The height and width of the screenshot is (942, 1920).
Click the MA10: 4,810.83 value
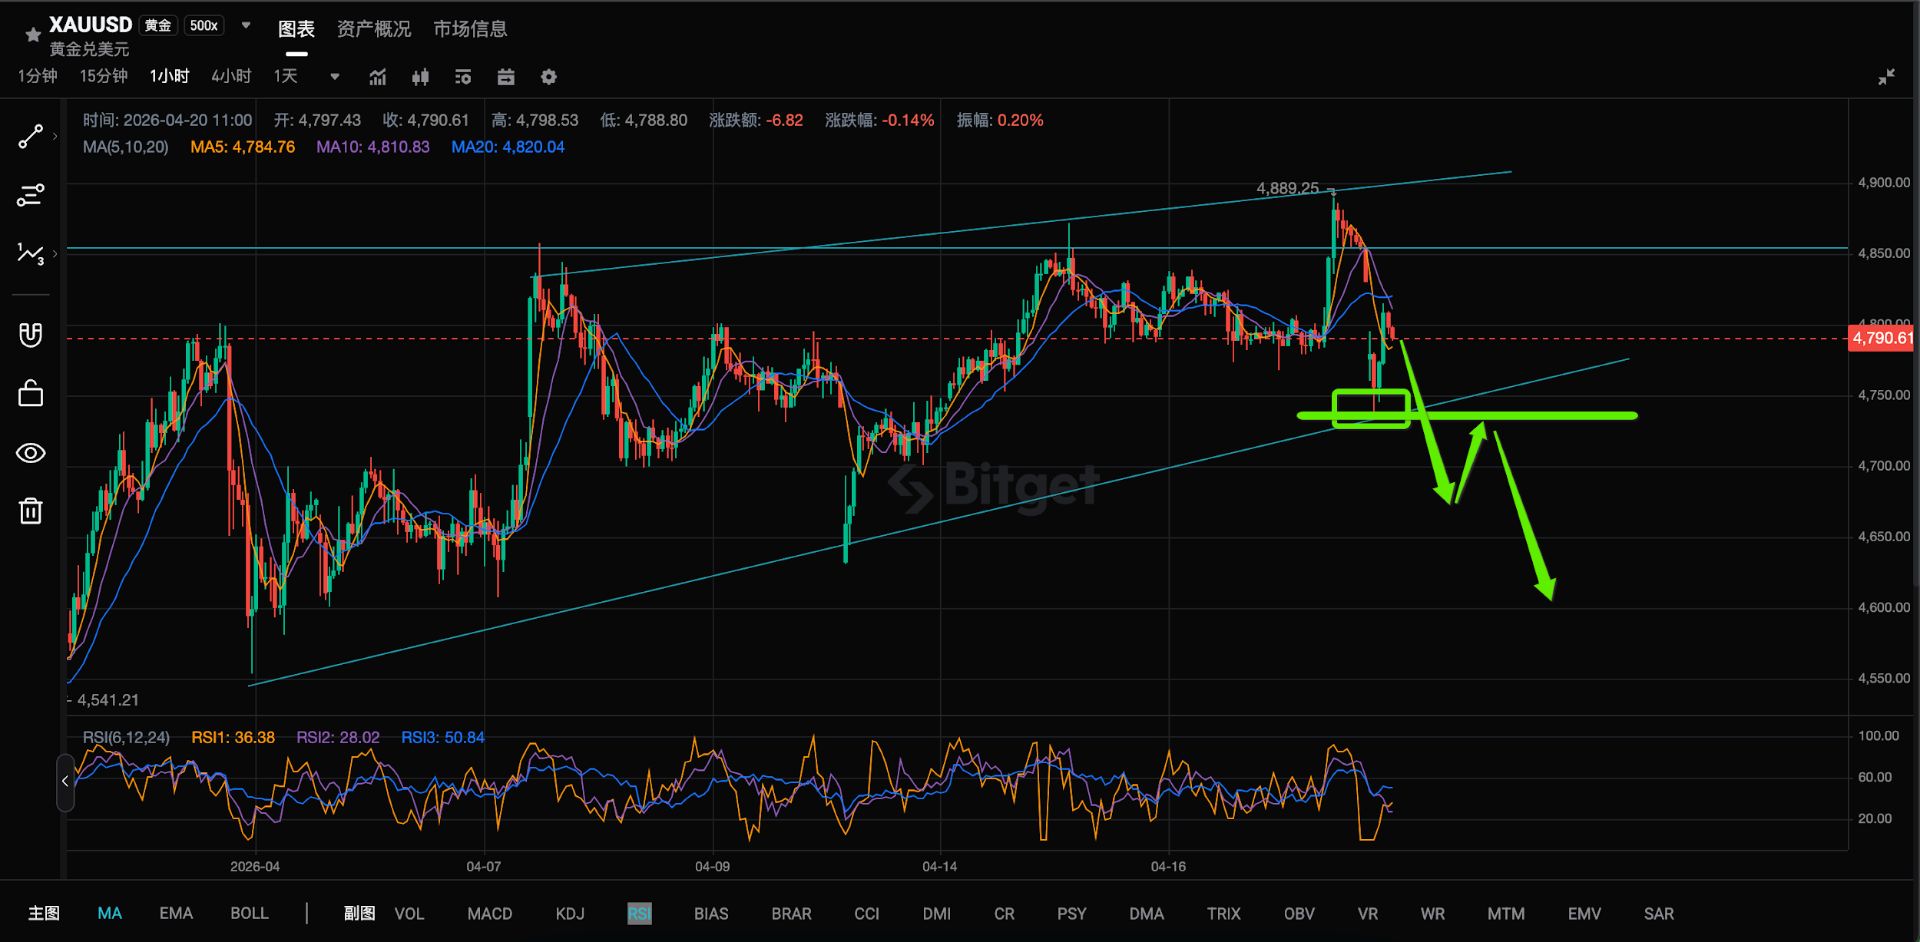(373, 147)
